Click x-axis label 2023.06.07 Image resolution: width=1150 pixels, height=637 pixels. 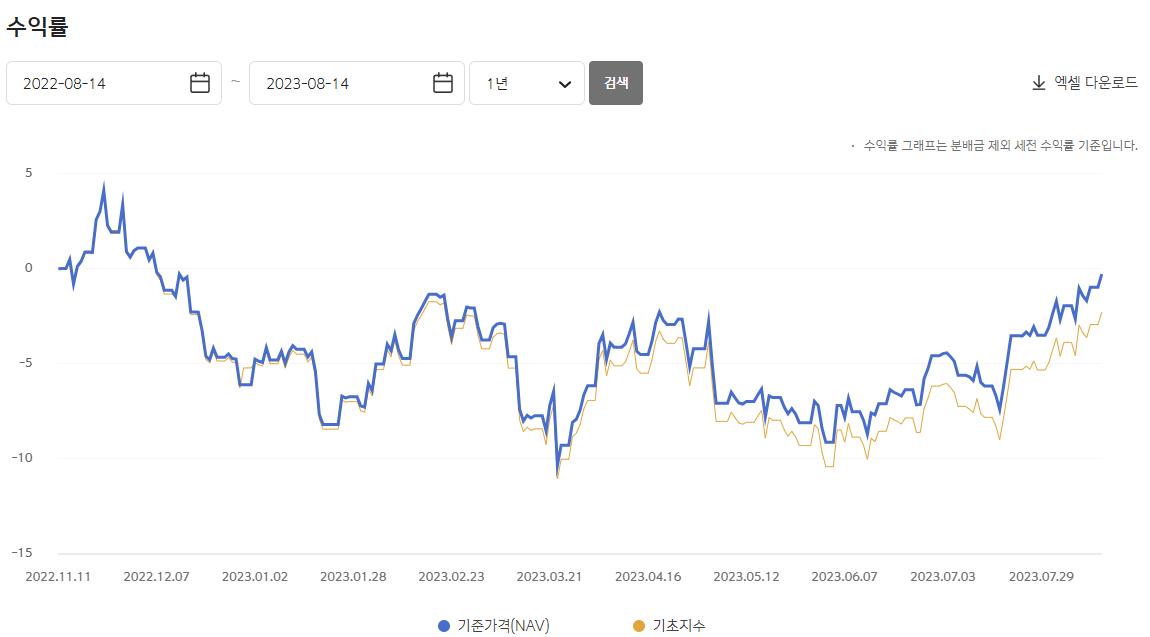pyautogui.click(x=844, y=576)
